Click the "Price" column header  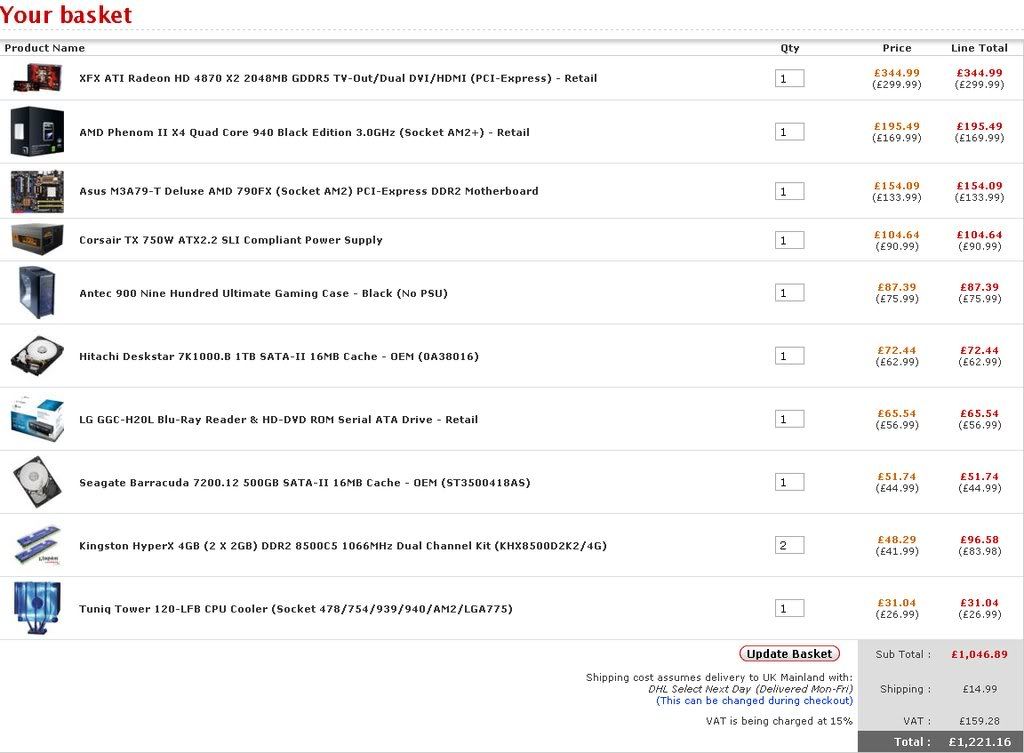897,48
